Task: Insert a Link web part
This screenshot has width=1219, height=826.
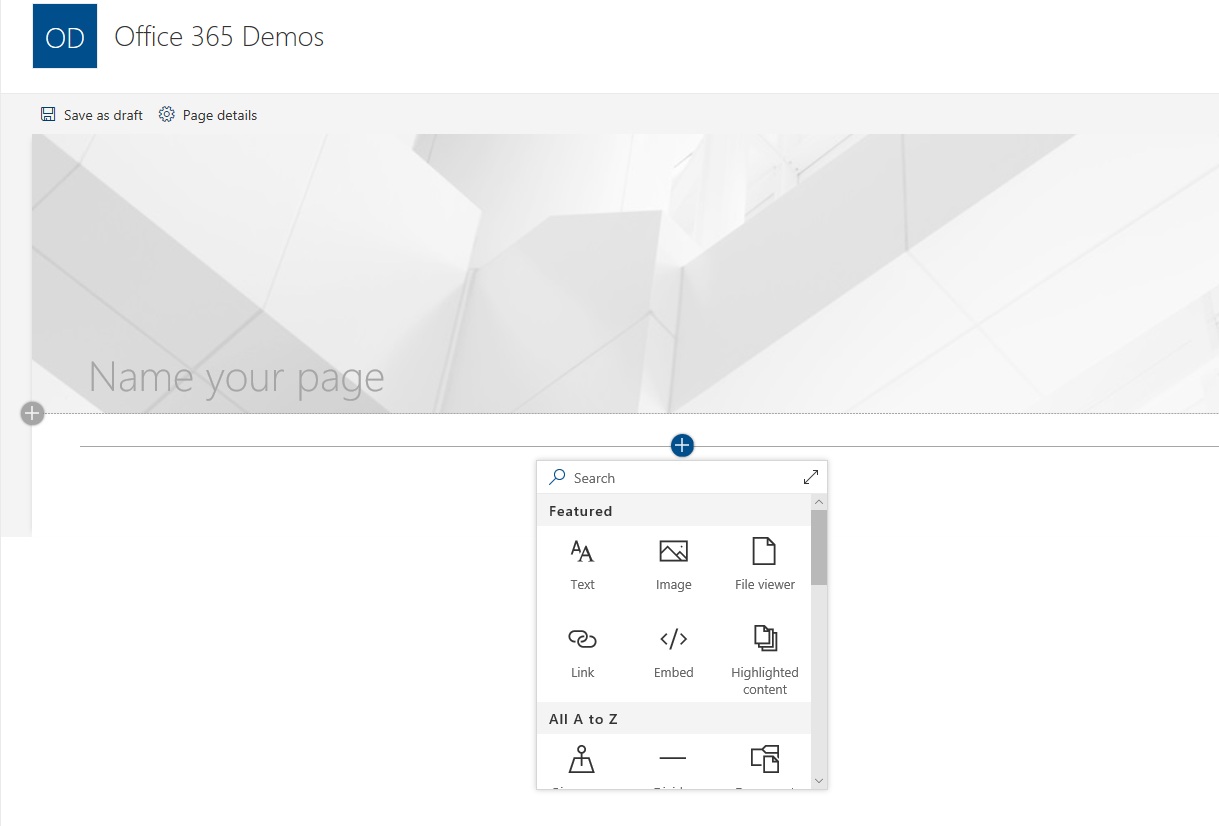Action: tap(583, 653)
